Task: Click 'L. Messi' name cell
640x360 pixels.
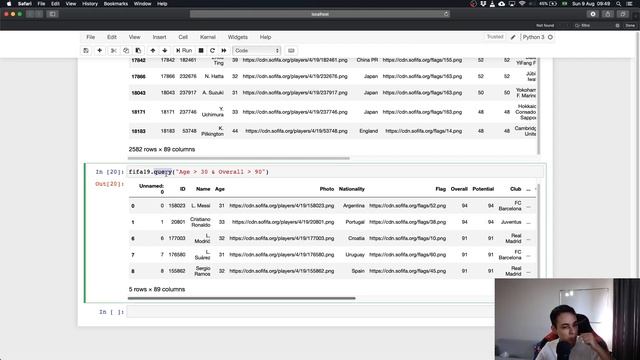Action: pos(200,206)
